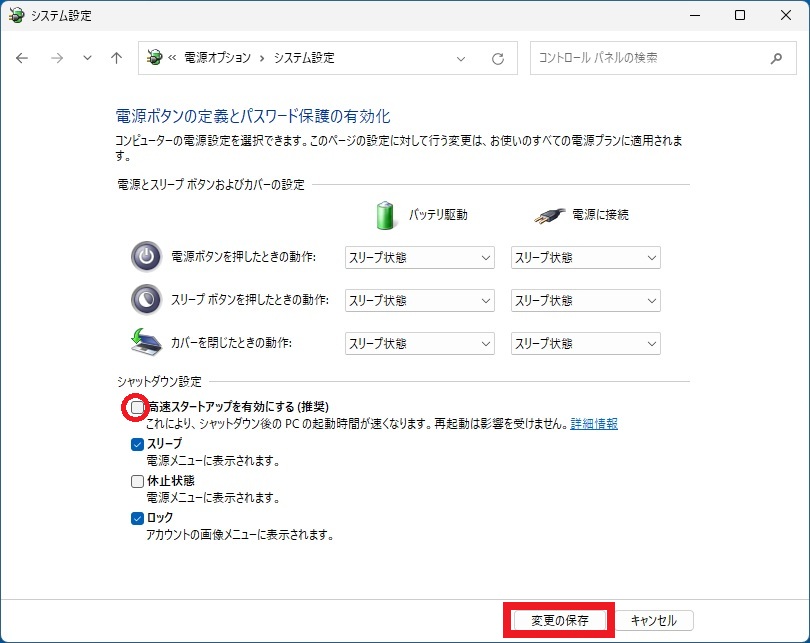Minimize the システム設定 window
Viewport: 810px width, 643px height.
[x=695, y=15]
